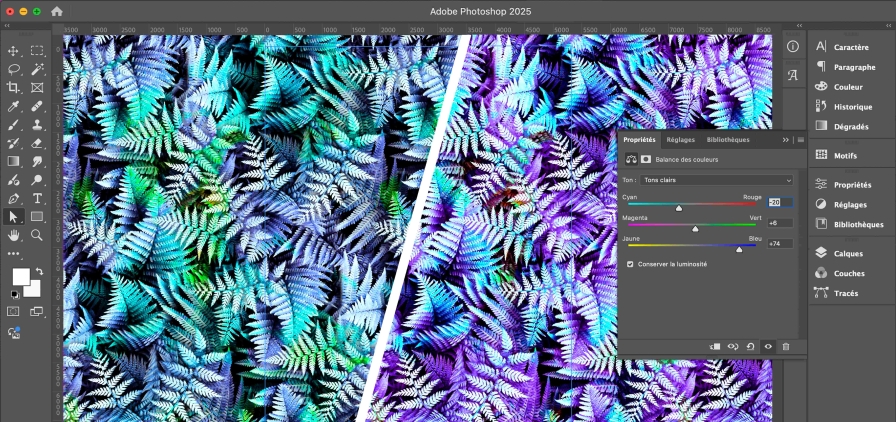The height and width of the screenshot is (422, 896).
Task: Select the Gradient tool
Action: coord(13,161)
